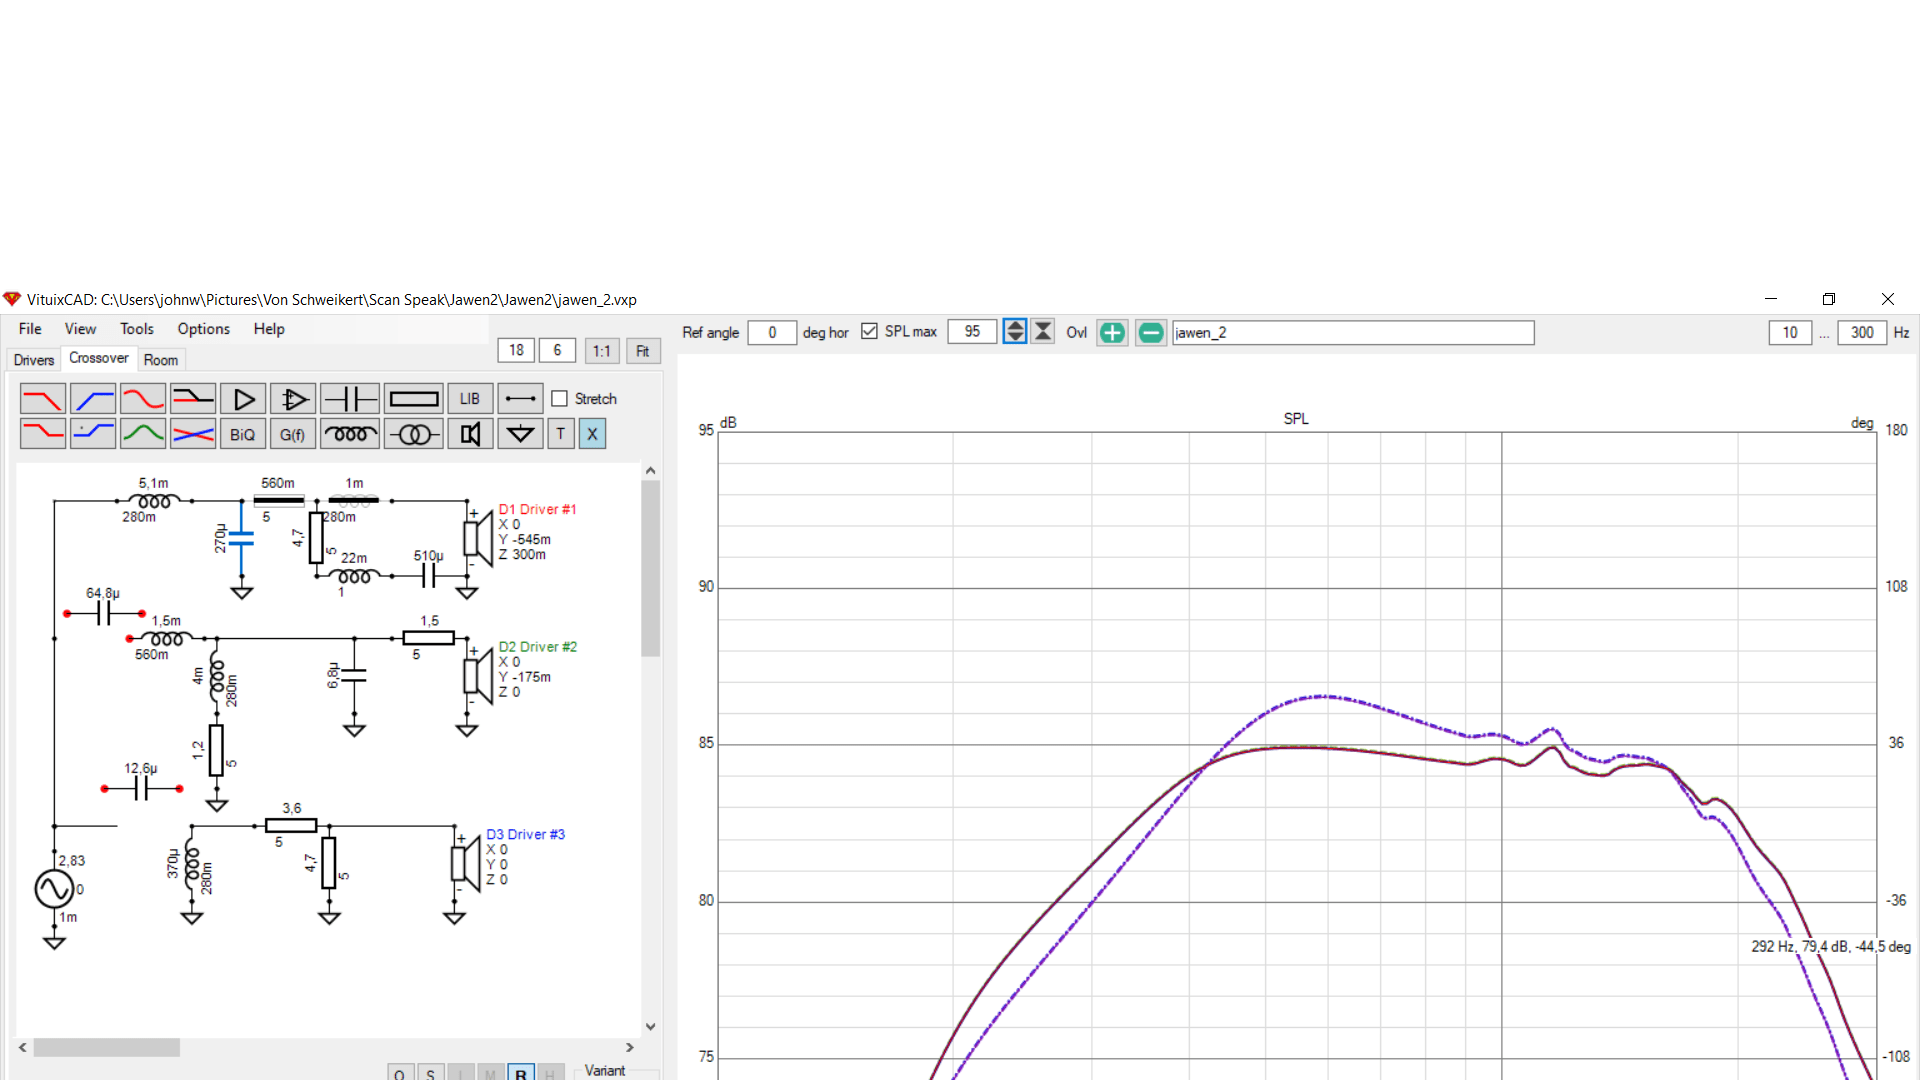1920x1080 pixels.
Task: Select the 64,8µ capacitor in schematic
Action: click(x=104, y=613)
